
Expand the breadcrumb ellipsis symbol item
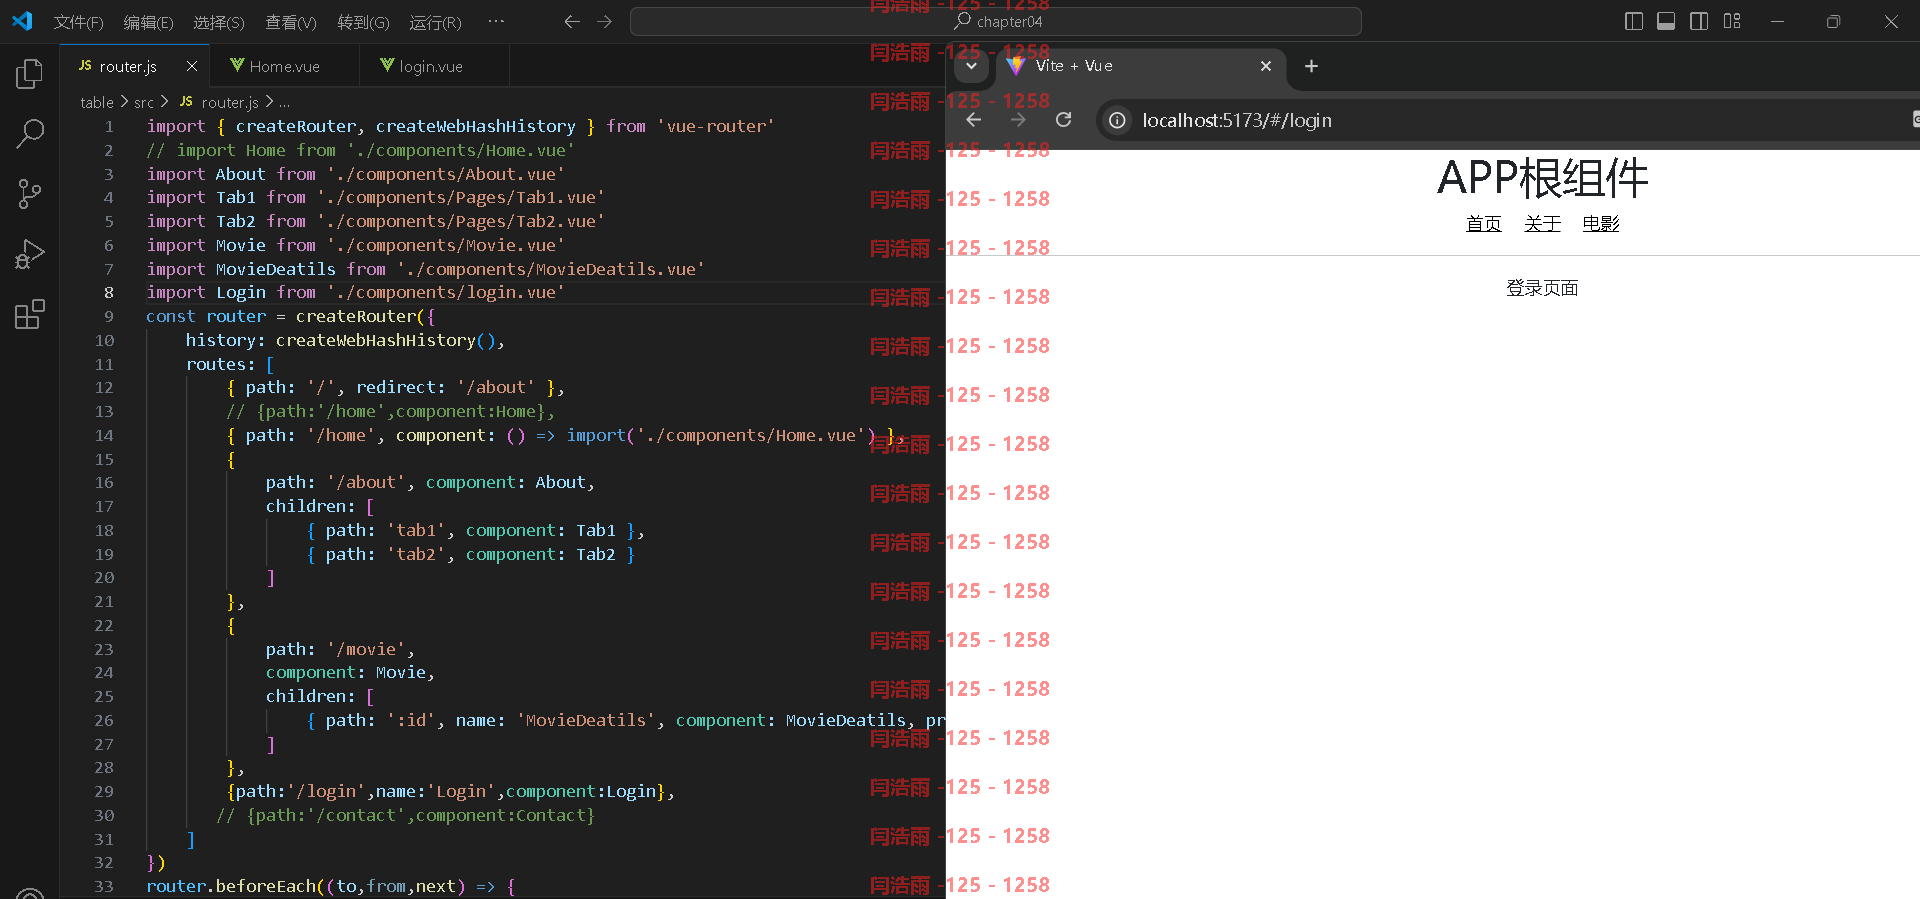[284, 102]
